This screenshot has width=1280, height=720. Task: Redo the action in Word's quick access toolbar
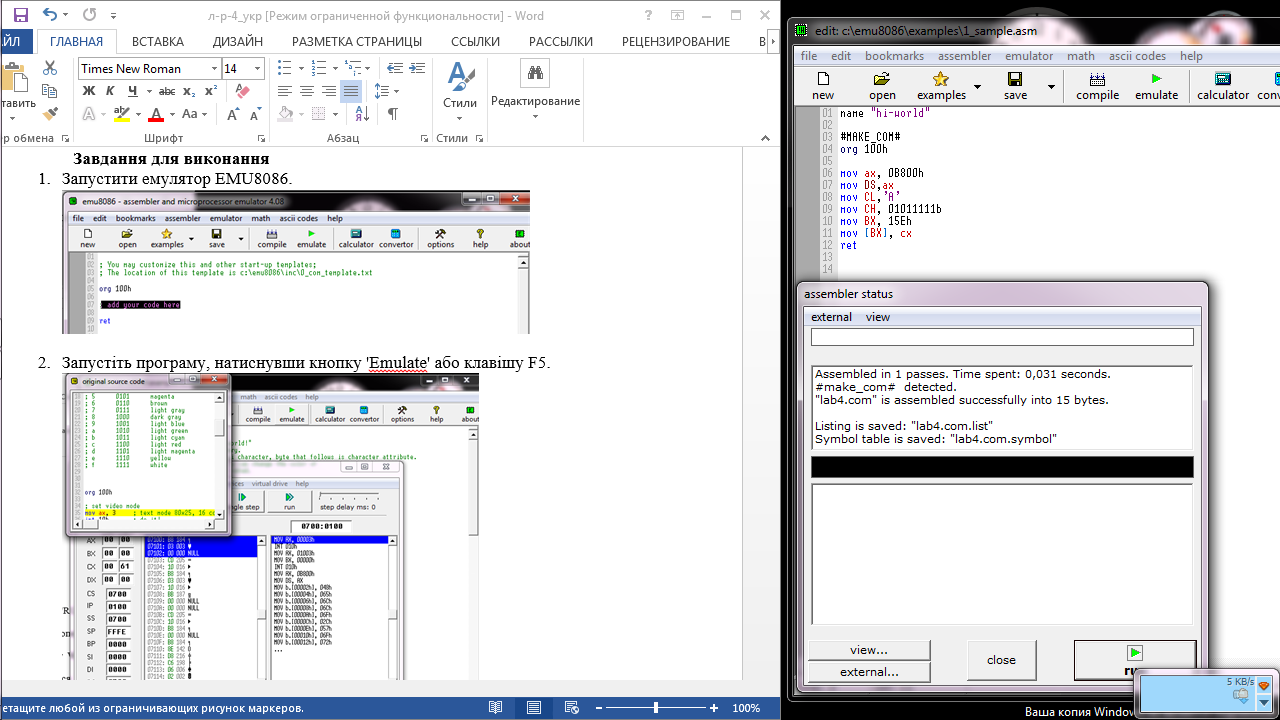pos(89,16)
